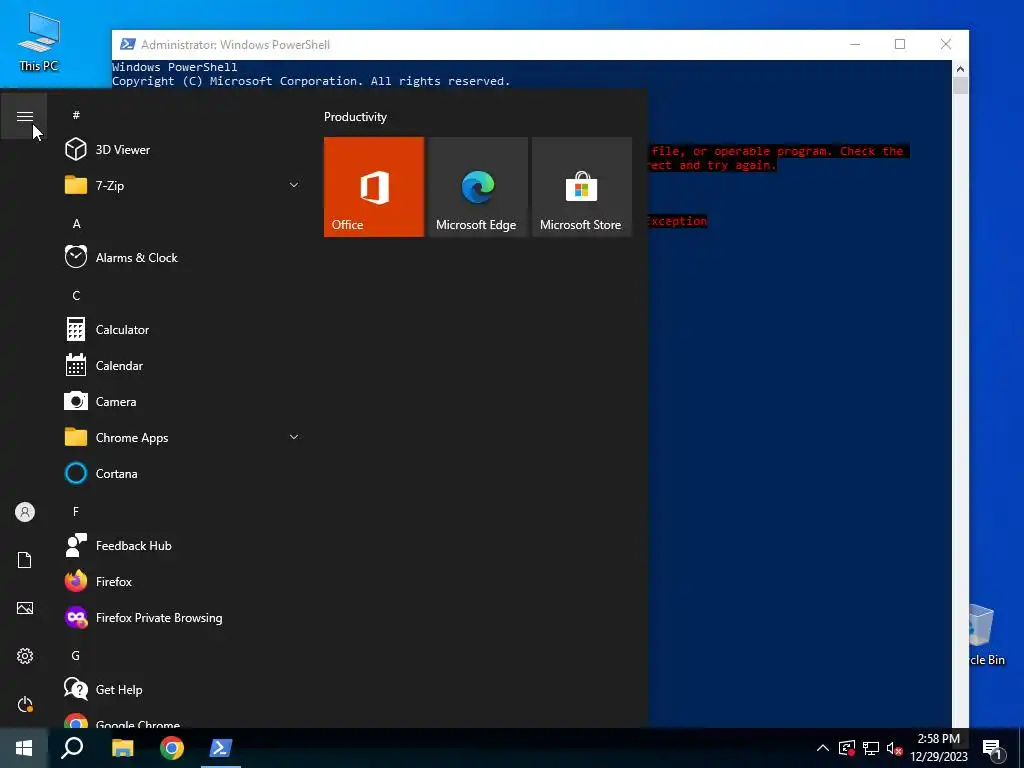This screenshot has height=768, width=1024.
Task: Select the C letter header
Action: click(x=76, y=296)
